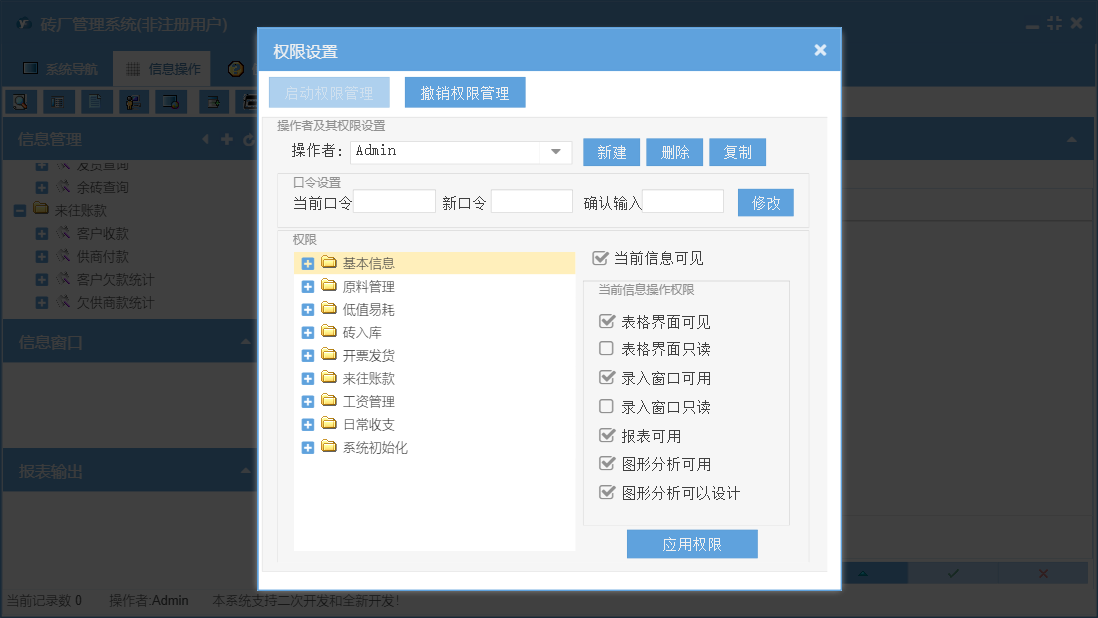Click the 应用权限 button
This screenshot has height=618, width=1098.
pyautogui.click(x=692, y=544)
